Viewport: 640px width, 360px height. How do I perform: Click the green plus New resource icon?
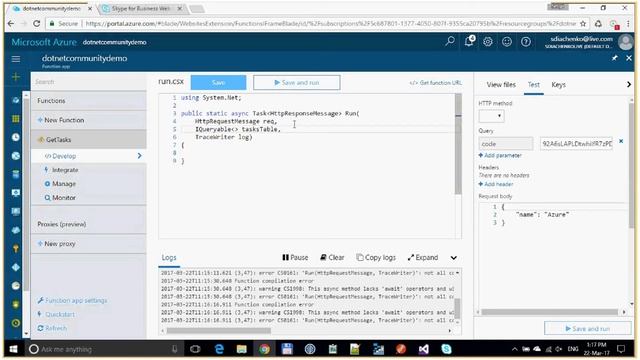(16, 77)
